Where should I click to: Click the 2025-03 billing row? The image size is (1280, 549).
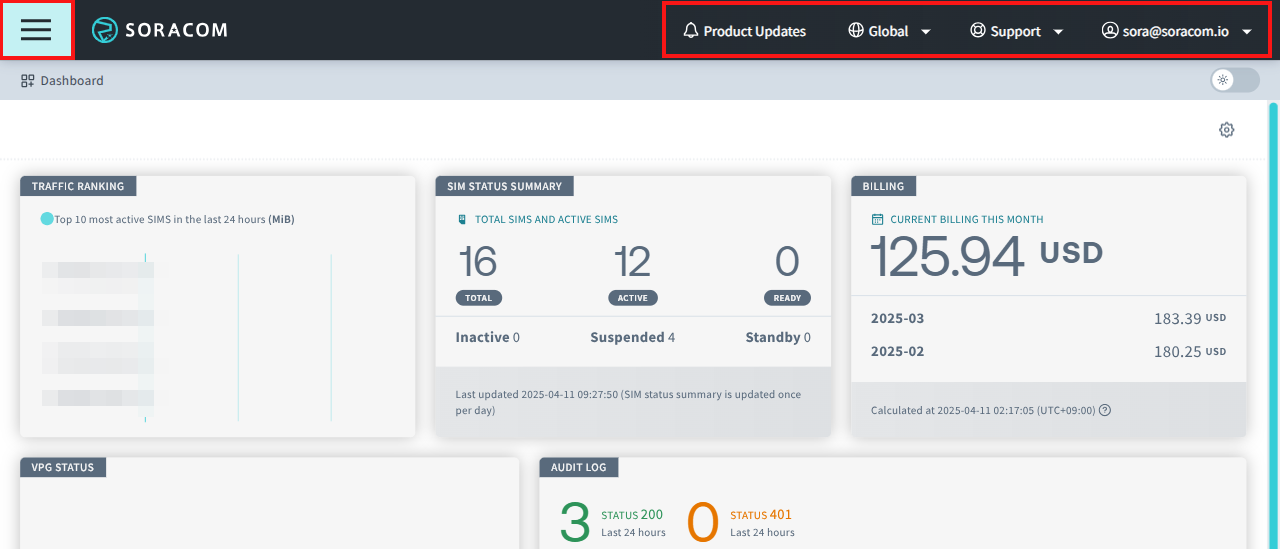(1048, 318)
